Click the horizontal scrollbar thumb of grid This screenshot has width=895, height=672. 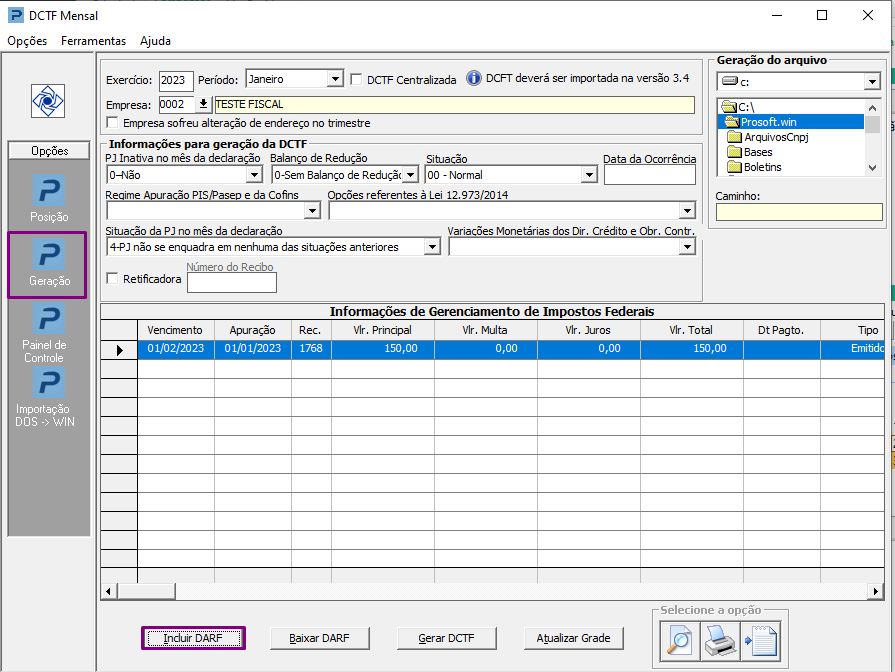coord(146,591)
